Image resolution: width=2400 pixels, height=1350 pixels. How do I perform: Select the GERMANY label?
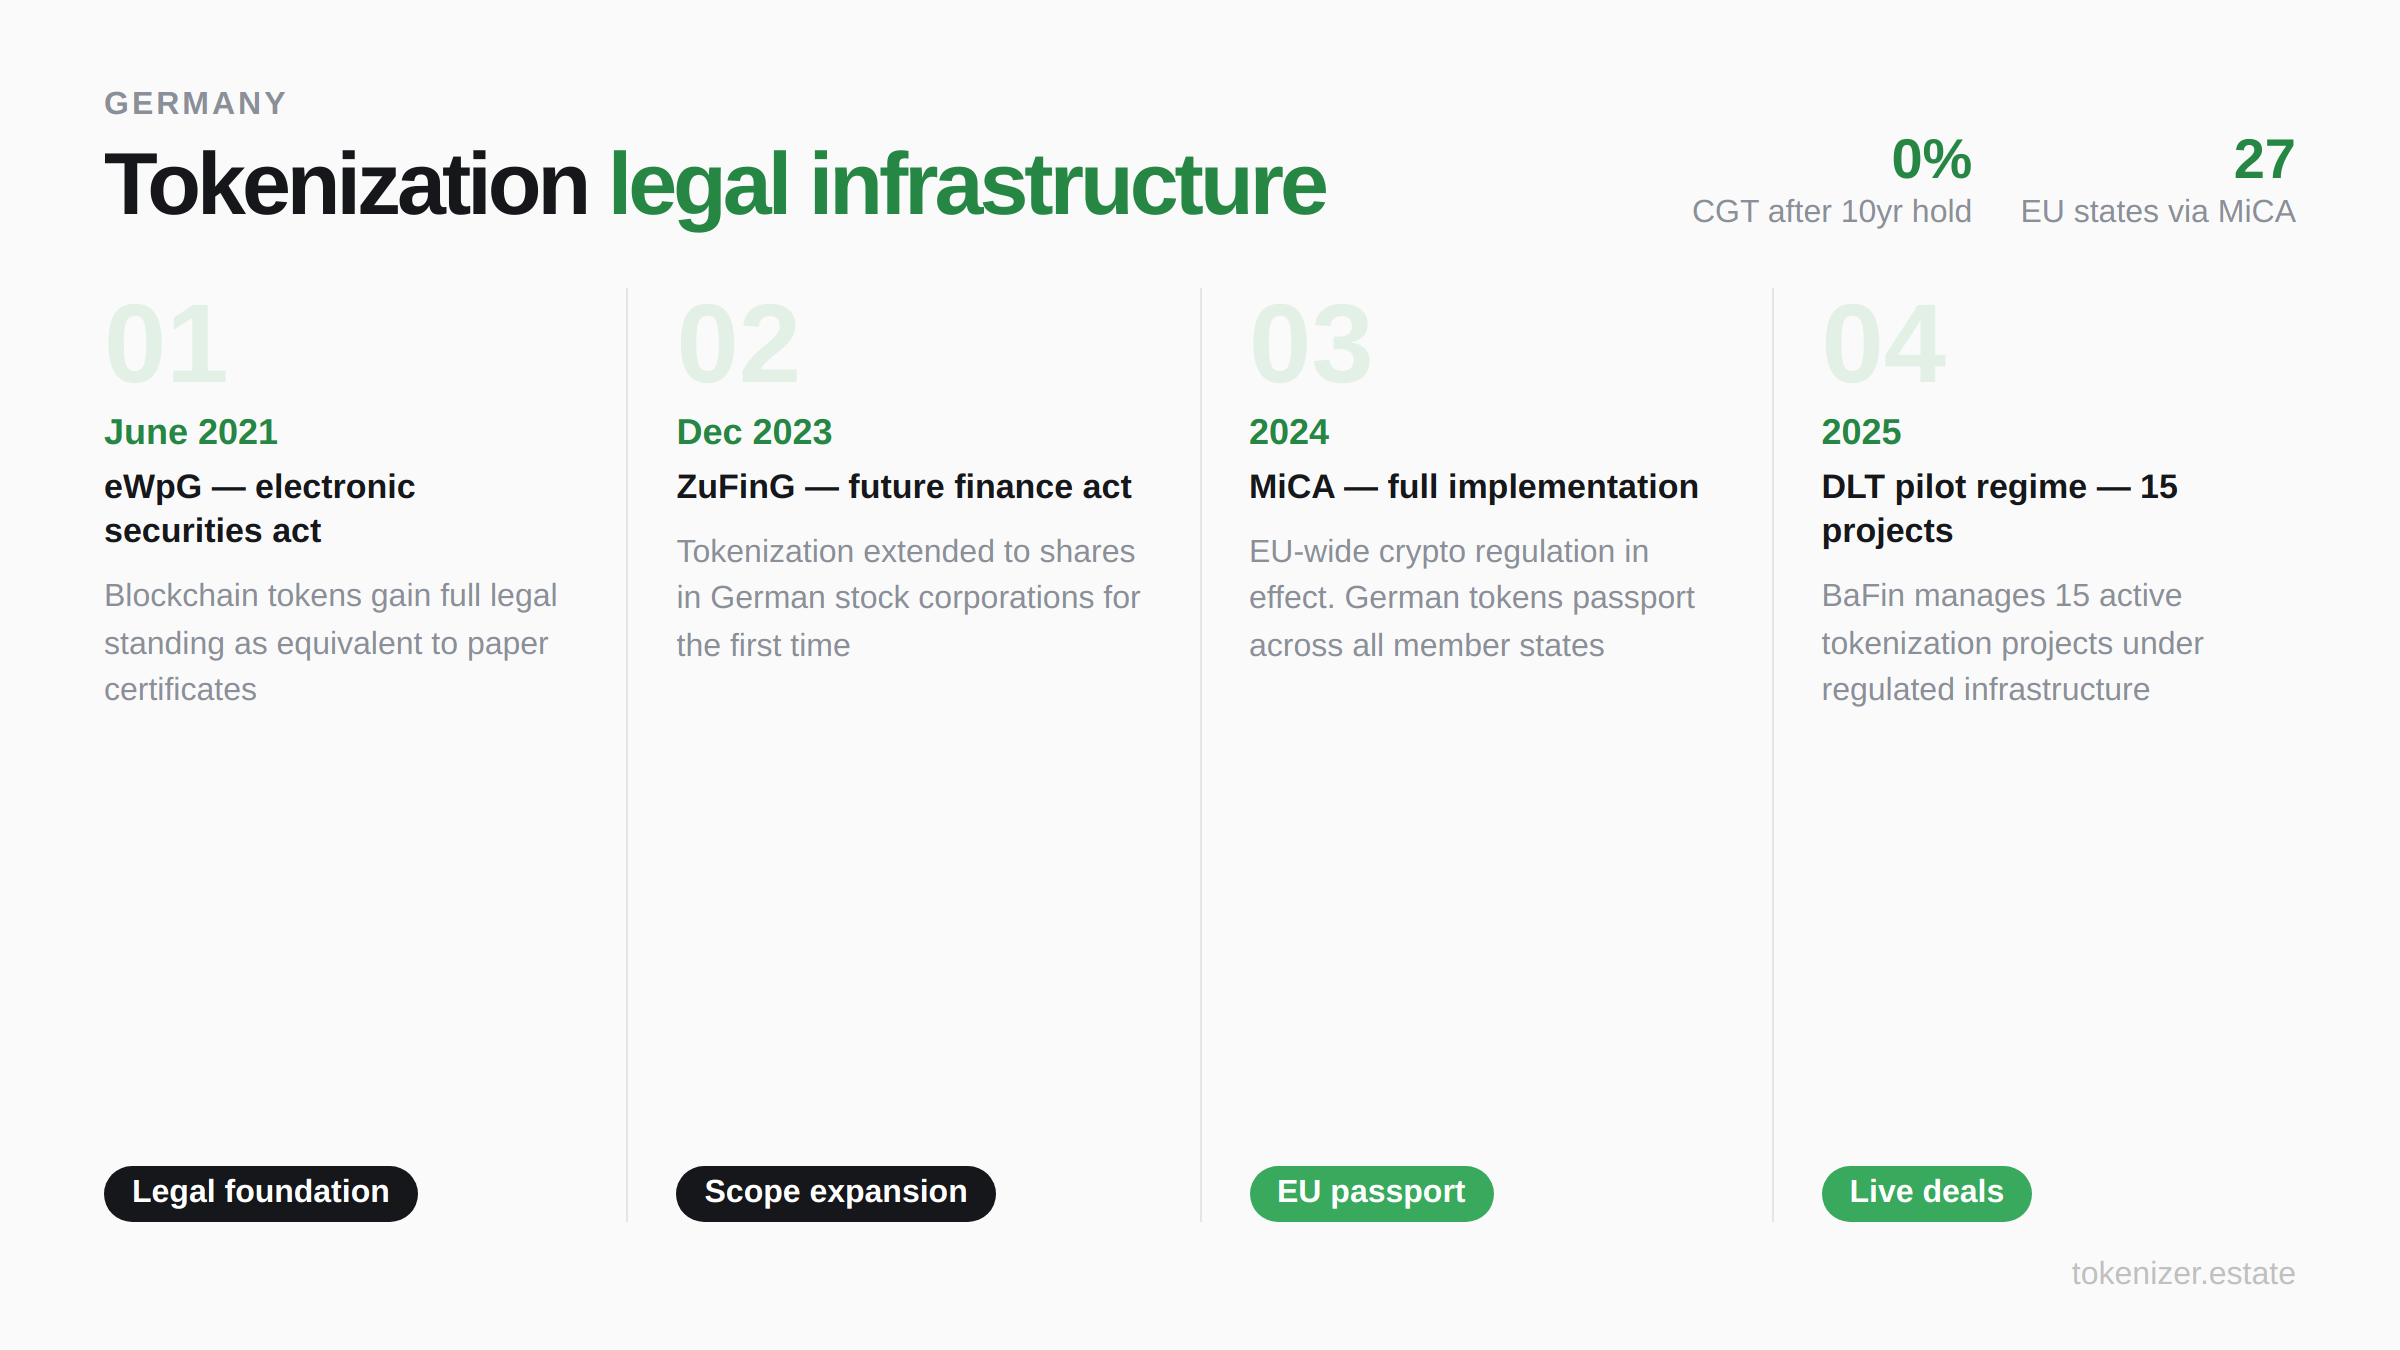point(195,102)
